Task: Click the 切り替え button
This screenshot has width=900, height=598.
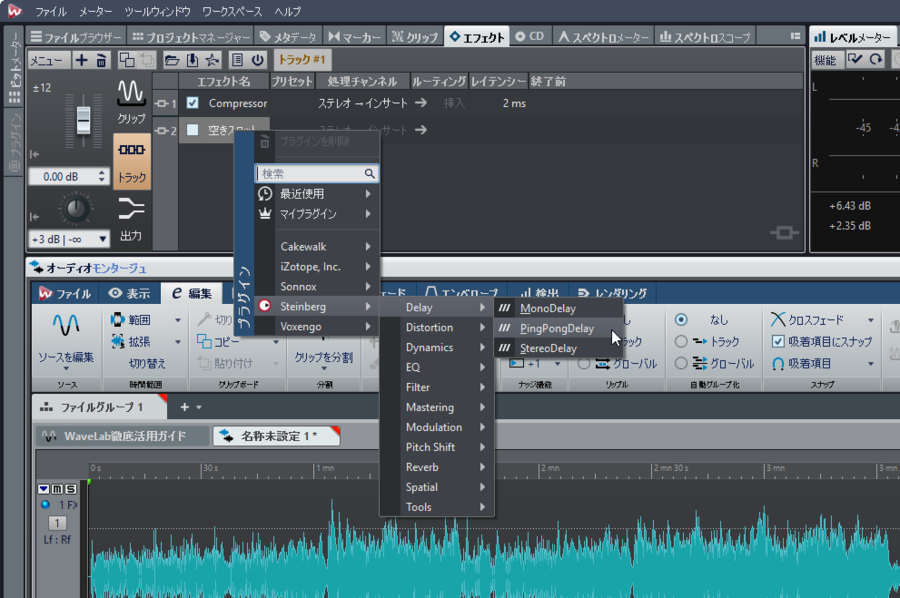Action: point(147,363)
